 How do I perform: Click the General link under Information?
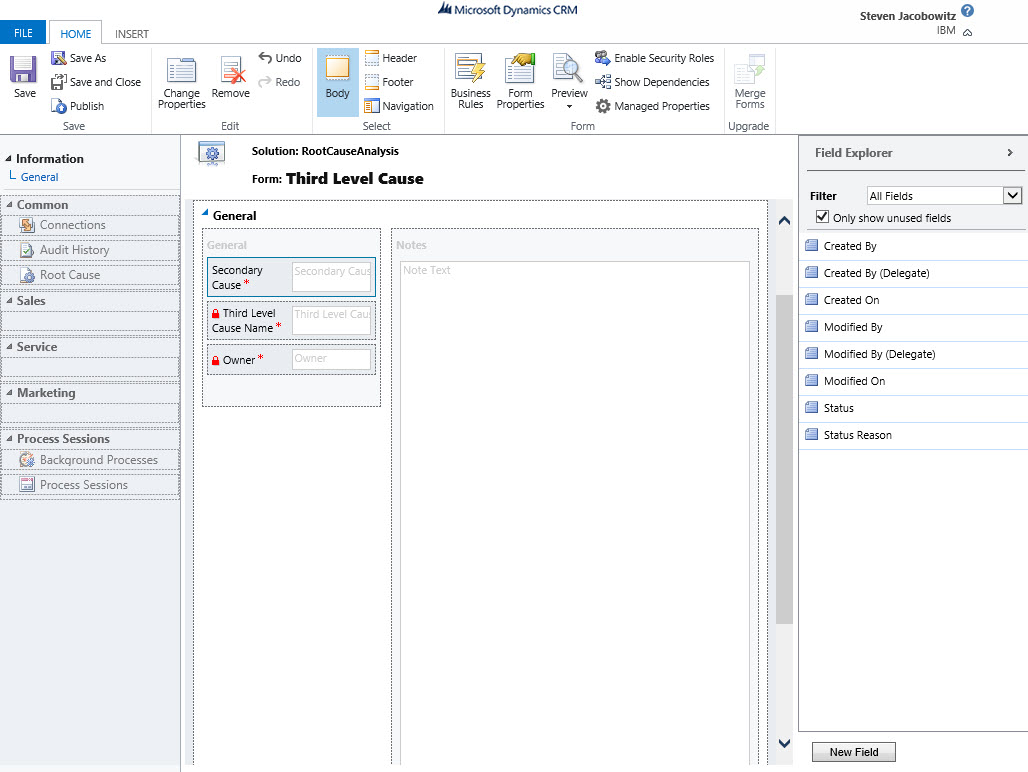tap(40, 177)
